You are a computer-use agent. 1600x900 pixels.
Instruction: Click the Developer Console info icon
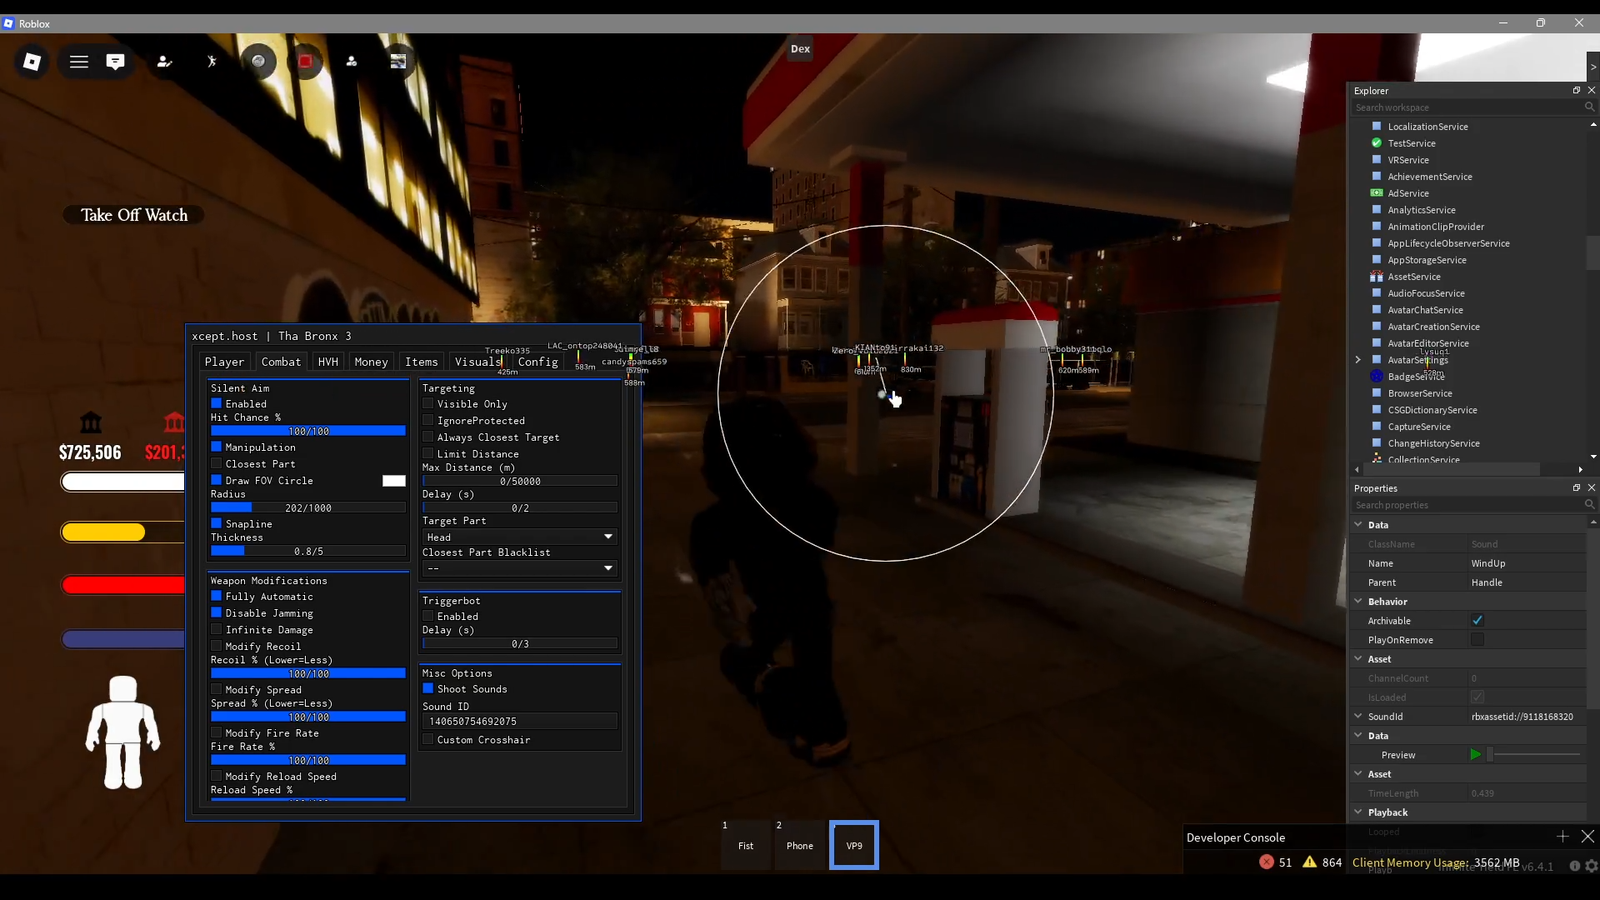pos(1574,866)
